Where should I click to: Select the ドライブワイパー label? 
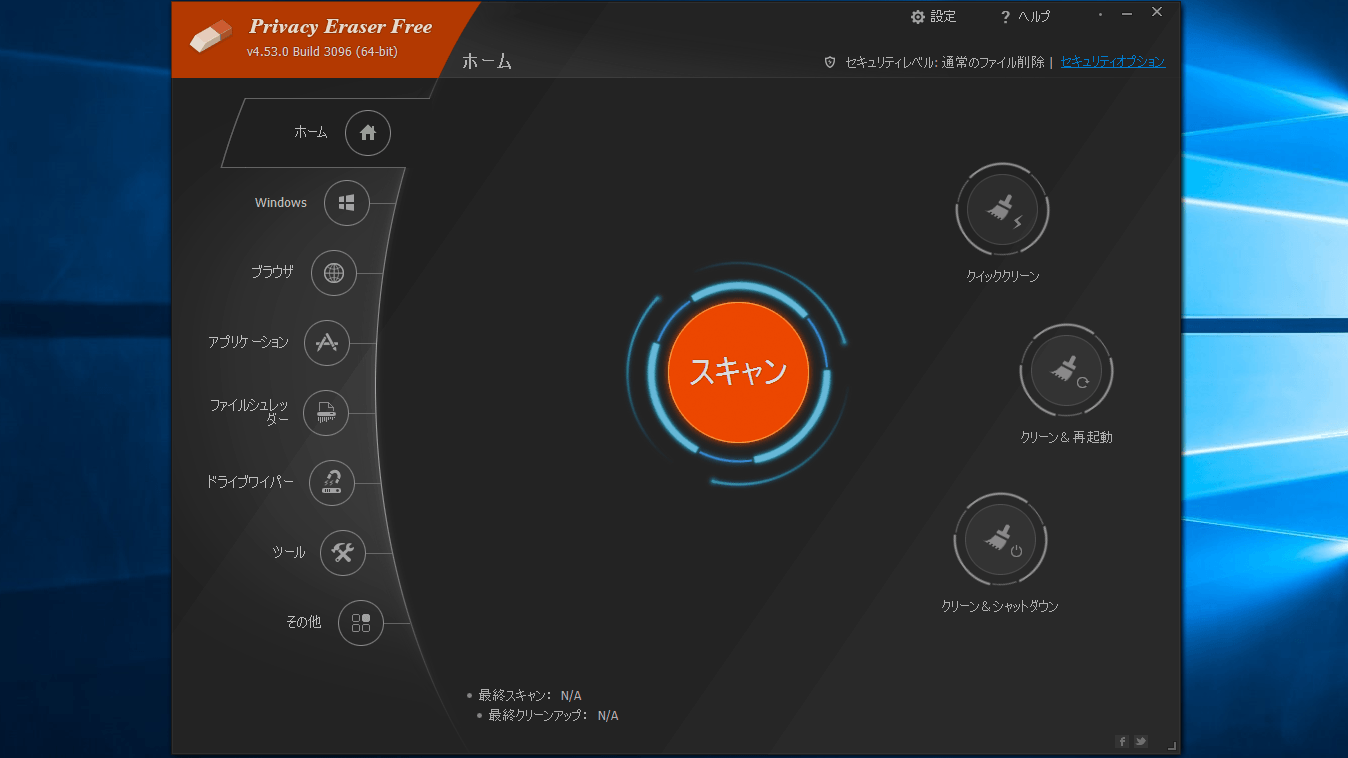(x=250, y=482)
